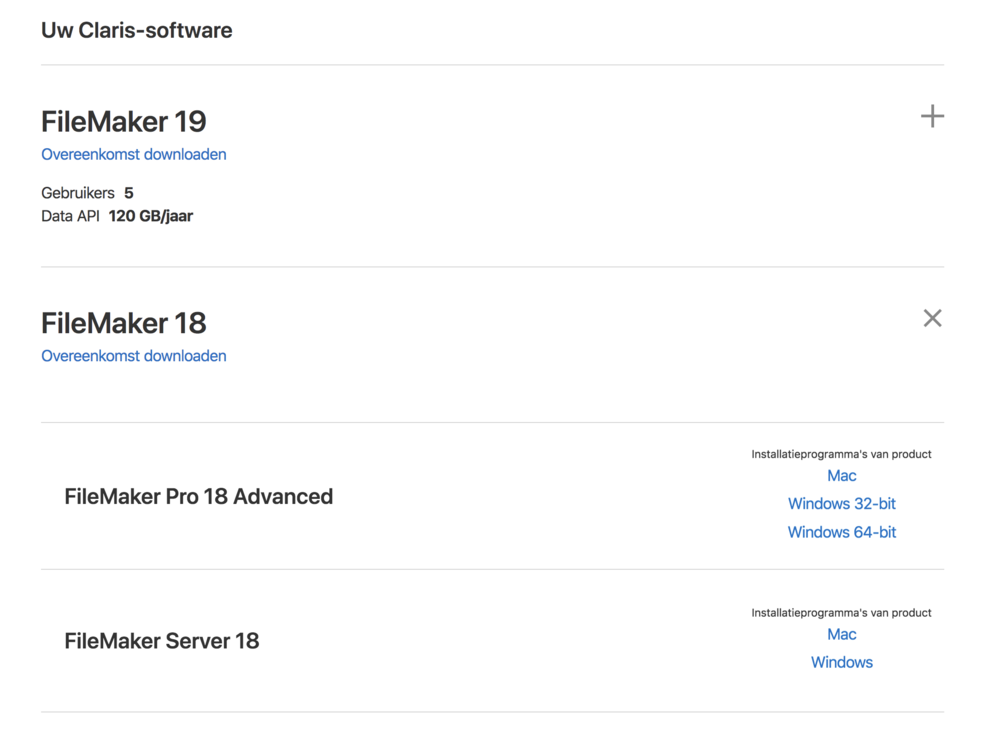The image size is (1000, 729).
Task: Click the FileMaker 18 heading
Action: point(123,323)
